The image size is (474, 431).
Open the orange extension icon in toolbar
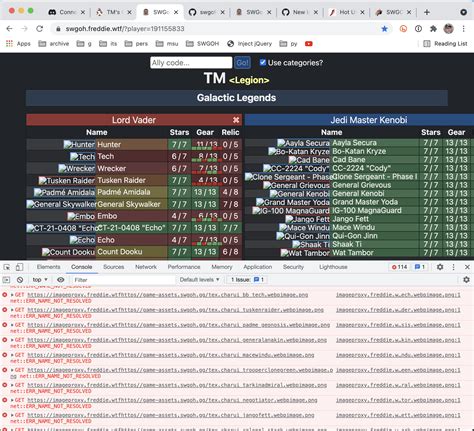403,29
